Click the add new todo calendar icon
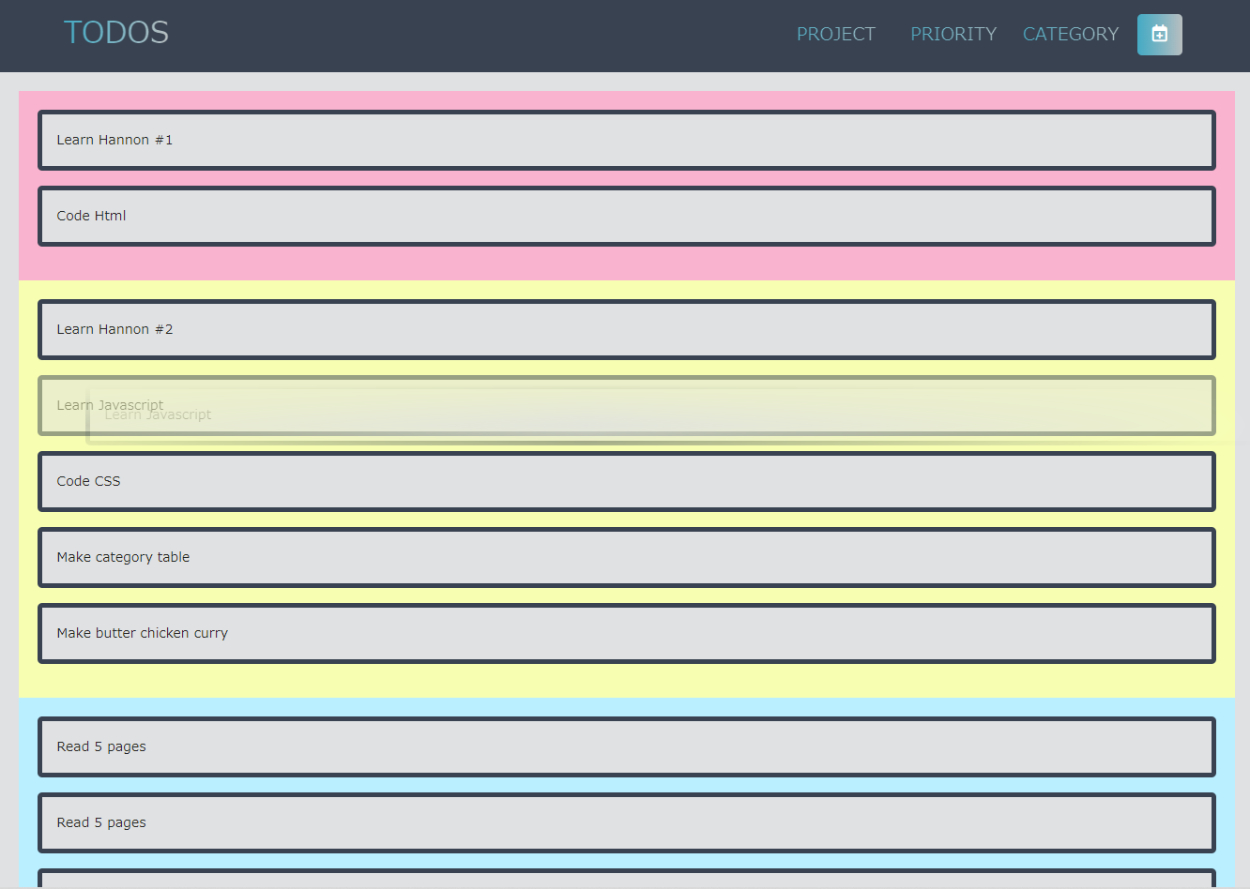Image resolution: width=1250 pixels, height=889 pixels. coord(1159,34)
